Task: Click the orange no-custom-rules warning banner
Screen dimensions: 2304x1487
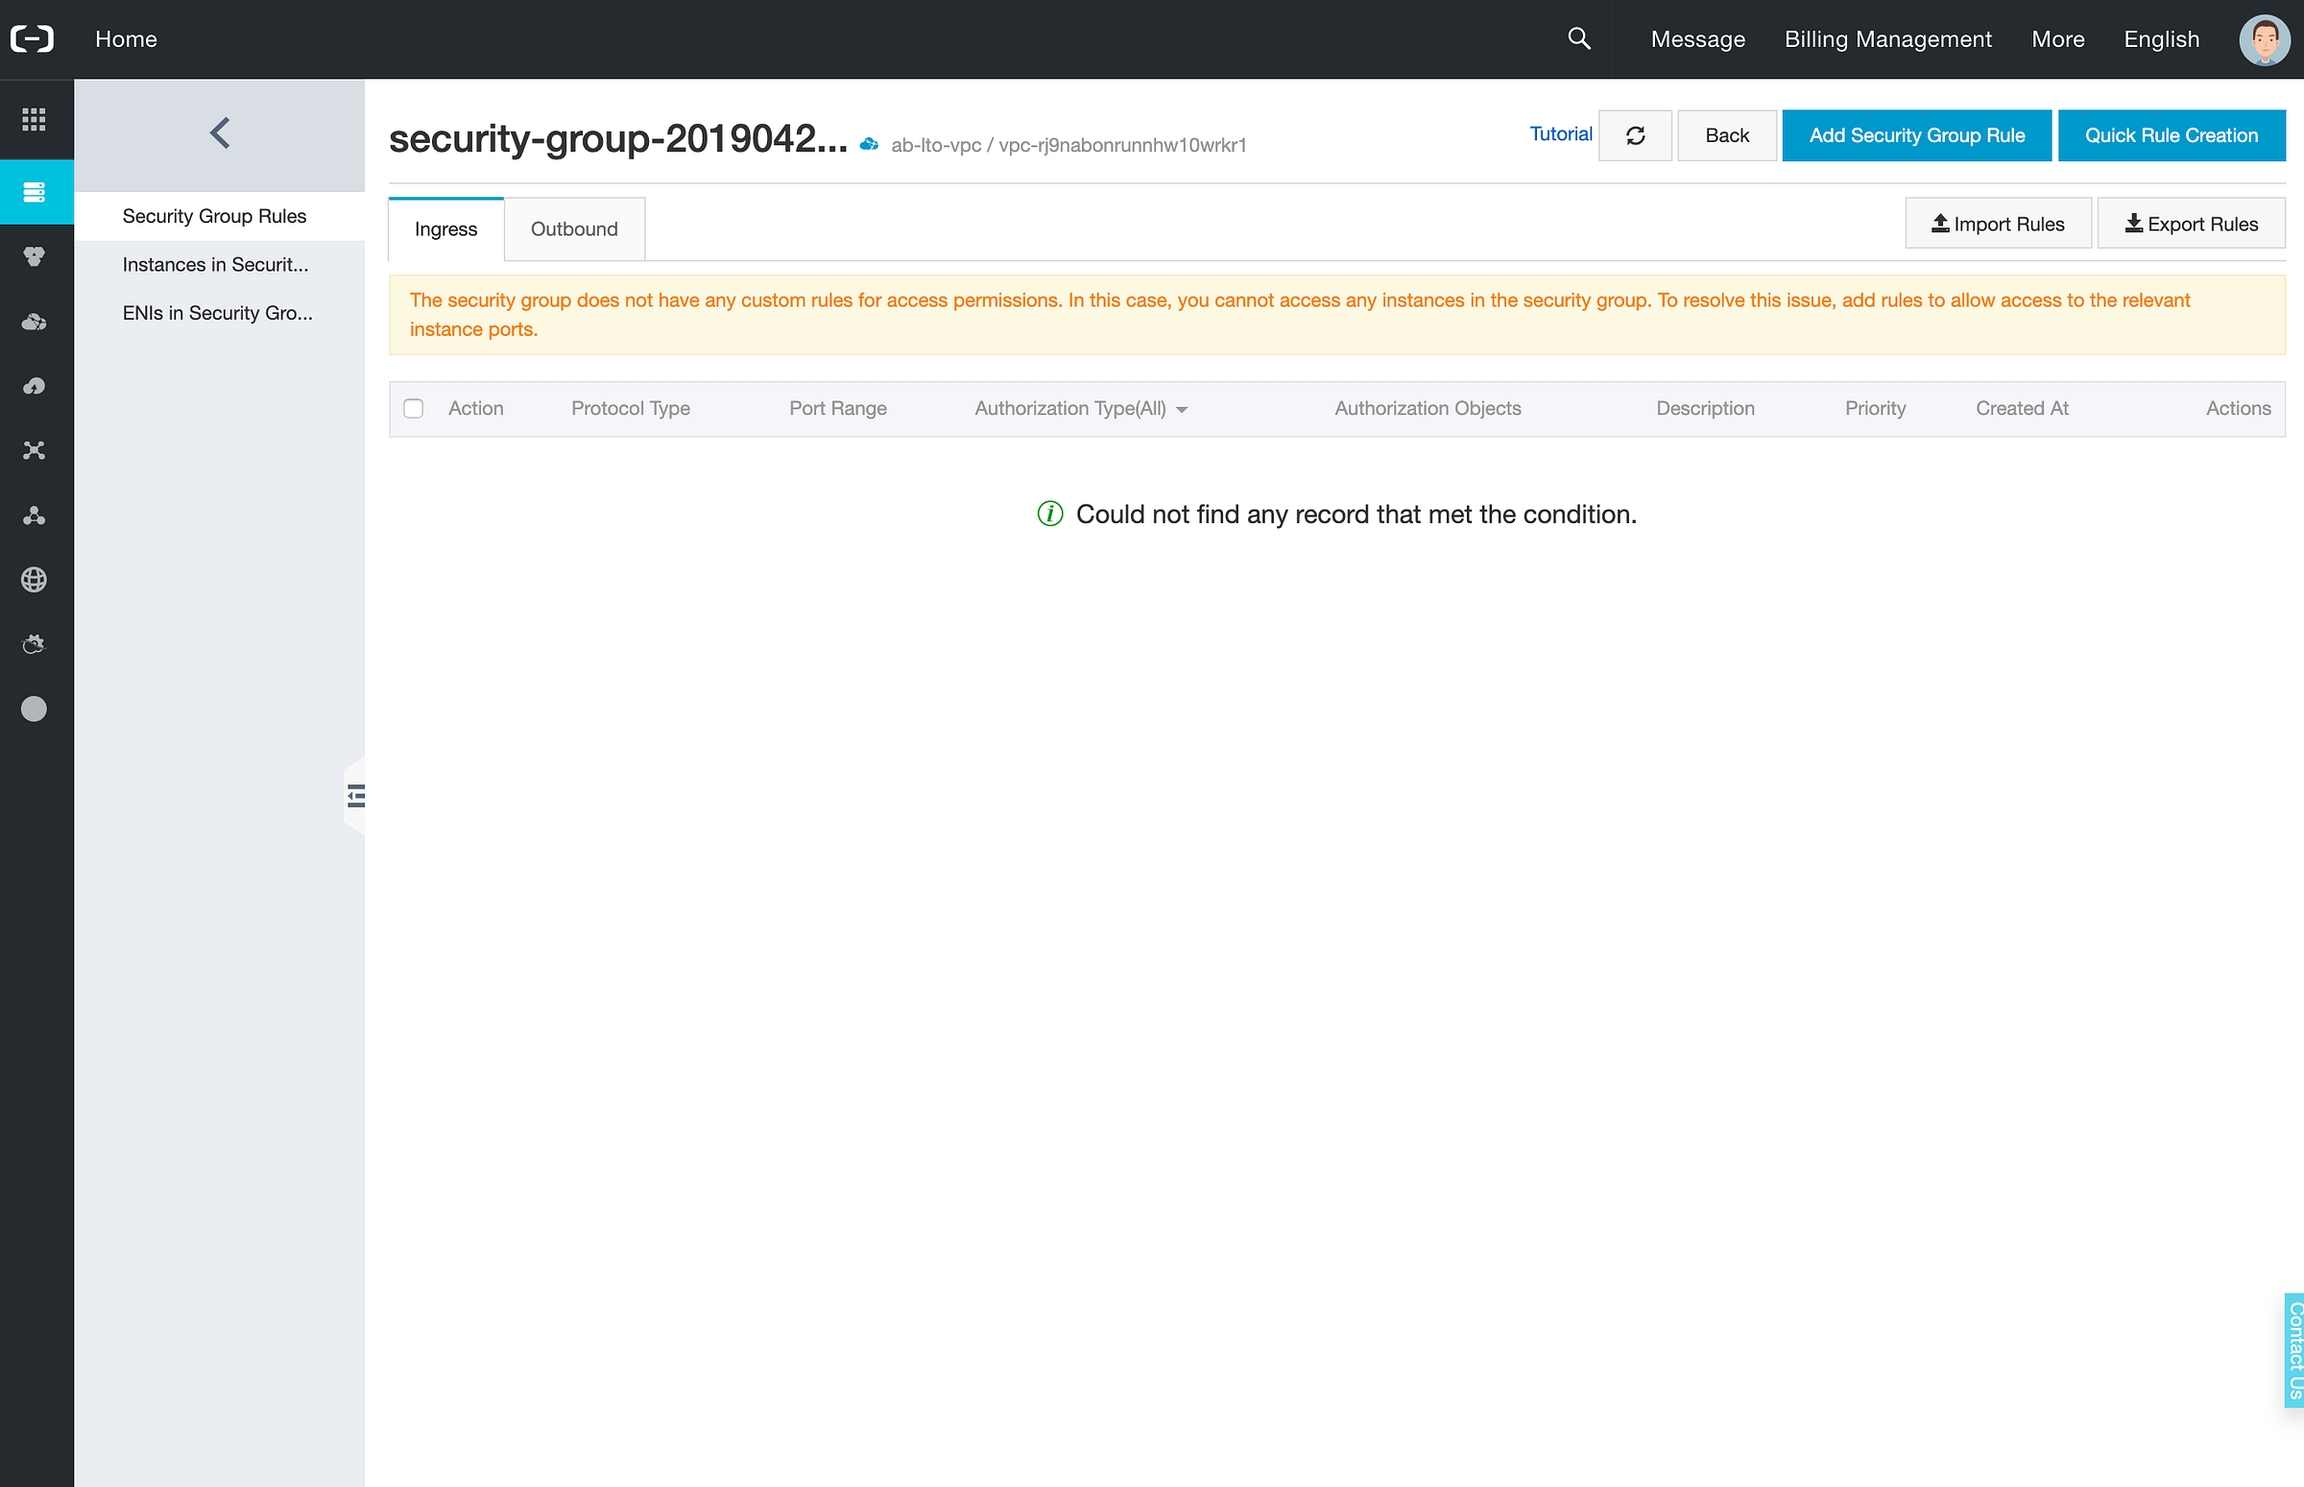Action: click(x=1337, y=315)
